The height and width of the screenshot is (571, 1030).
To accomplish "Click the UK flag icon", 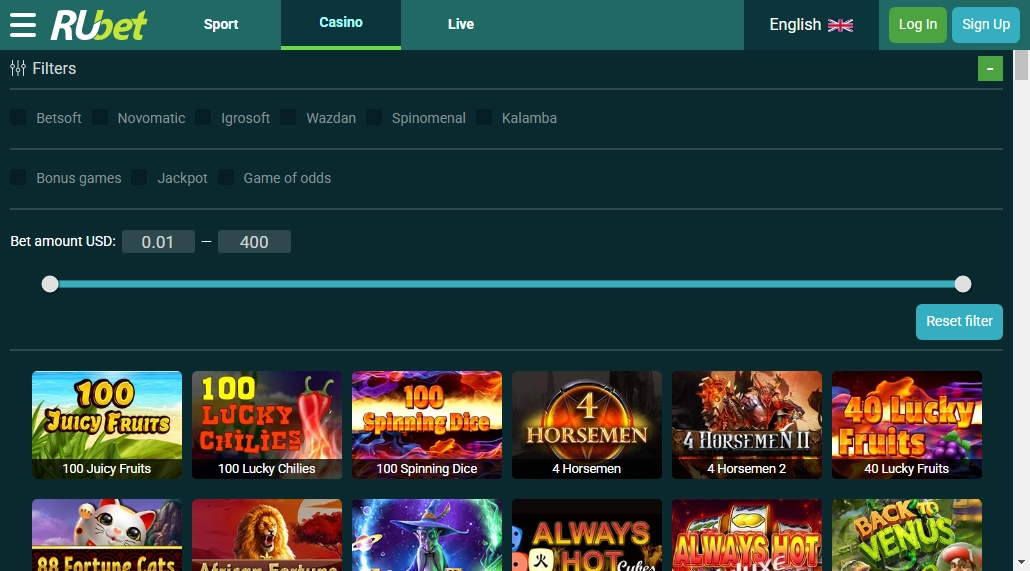I will pyautogui.click(x=840, y=25).
